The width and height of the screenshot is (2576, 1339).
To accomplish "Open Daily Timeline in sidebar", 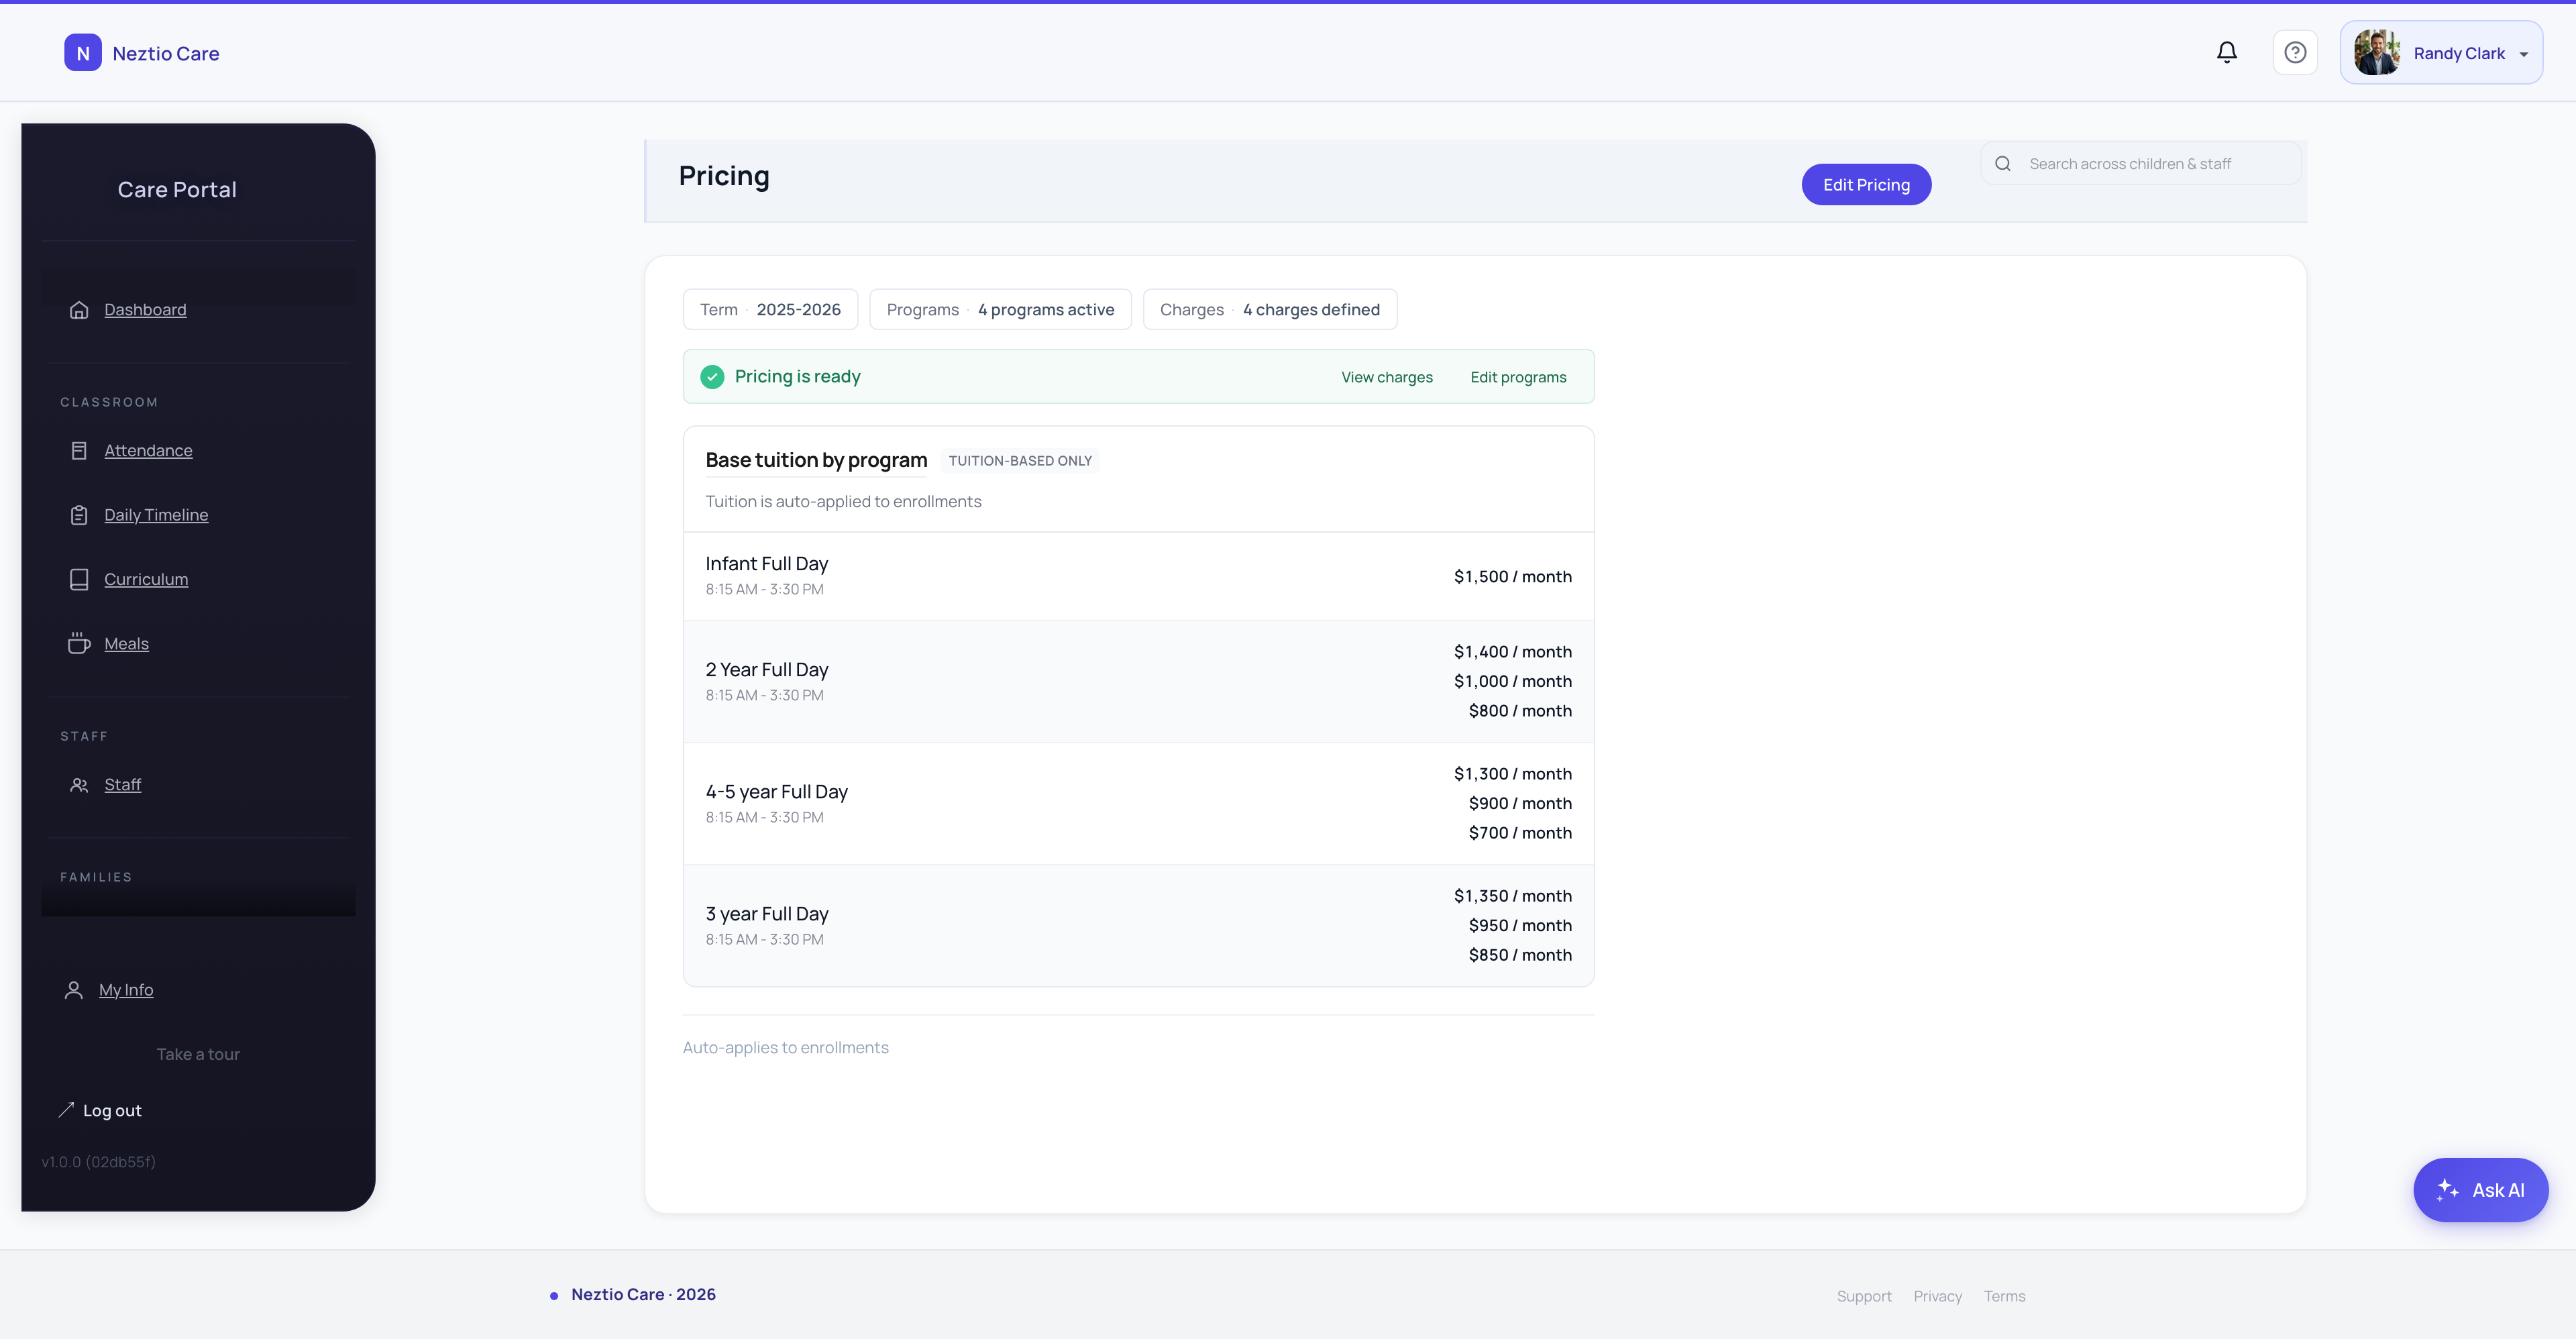I will (156, 515).
